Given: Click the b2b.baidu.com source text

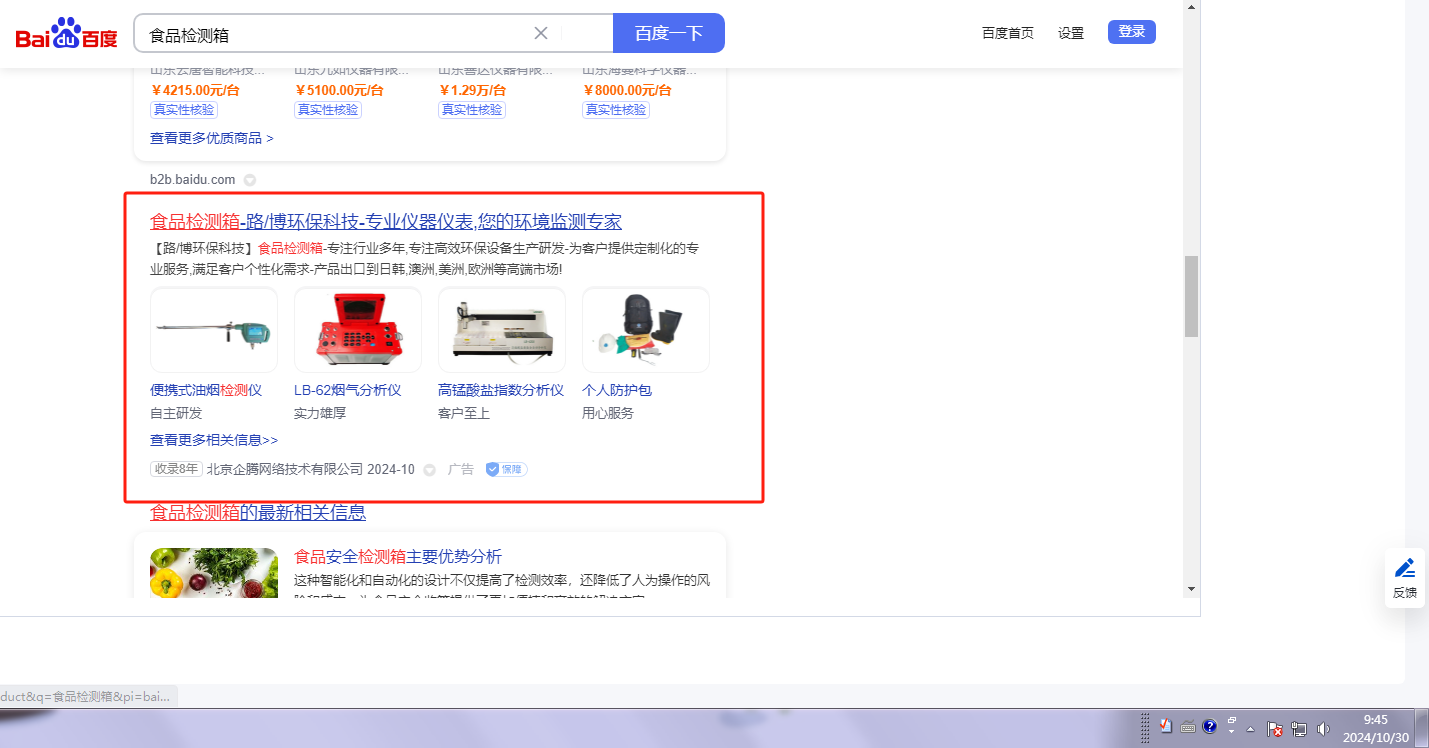Looking at the screenshot, I should pos(193,180).
